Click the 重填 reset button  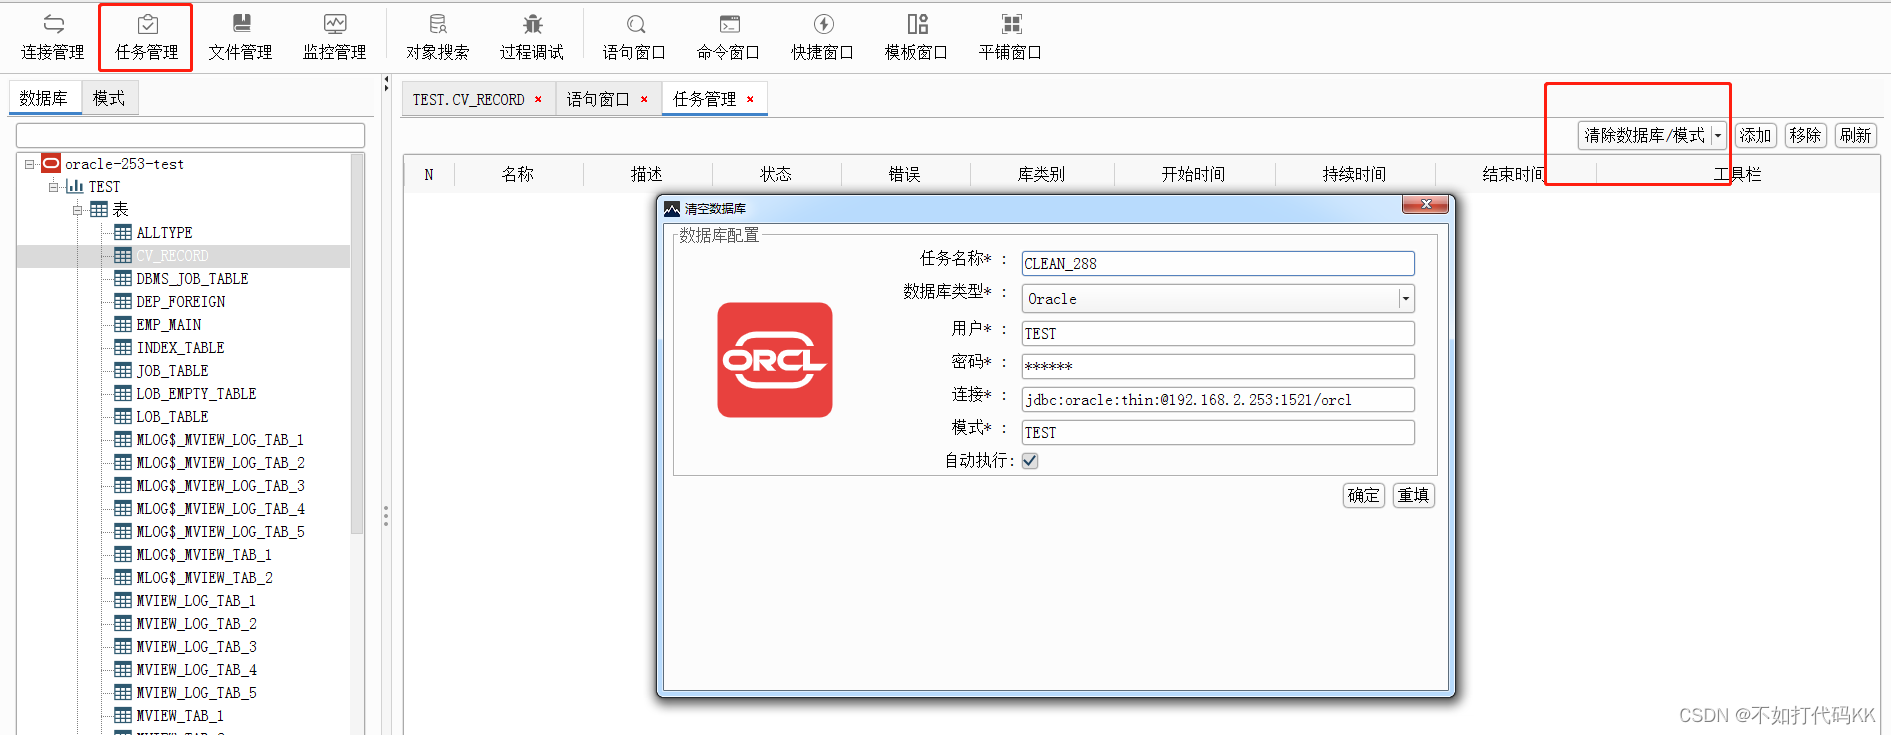coord(1414,495)
